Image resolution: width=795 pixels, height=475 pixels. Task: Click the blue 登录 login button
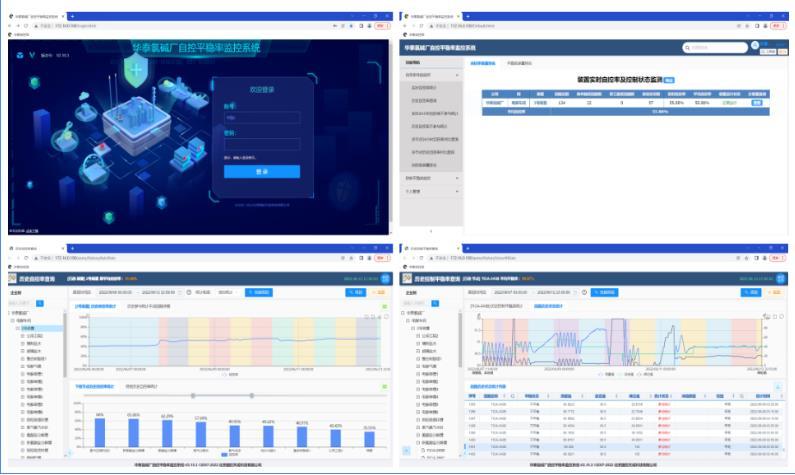click(x=261, y=171)
